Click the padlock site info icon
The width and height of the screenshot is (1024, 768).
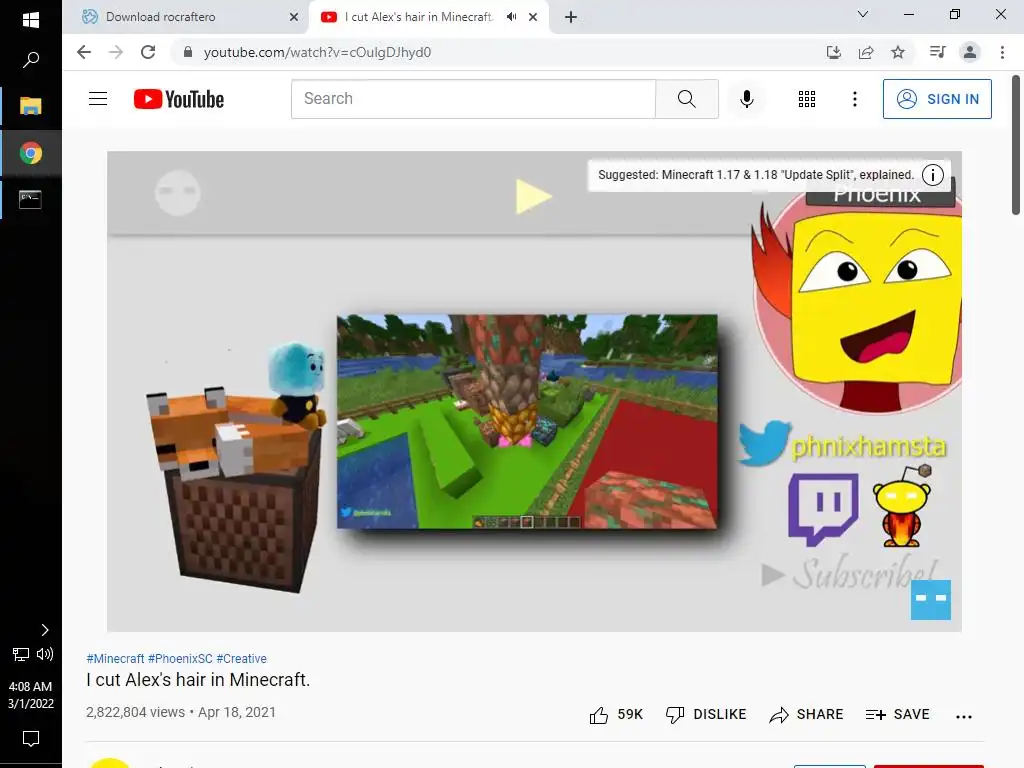pos(187,52)
